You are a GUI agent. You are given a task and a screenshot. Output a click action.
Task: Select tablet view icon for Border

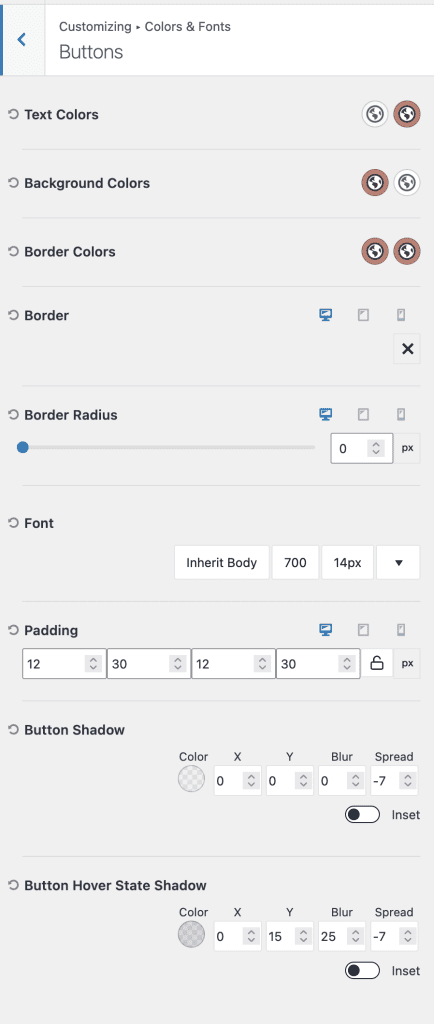tap(364, 315)
